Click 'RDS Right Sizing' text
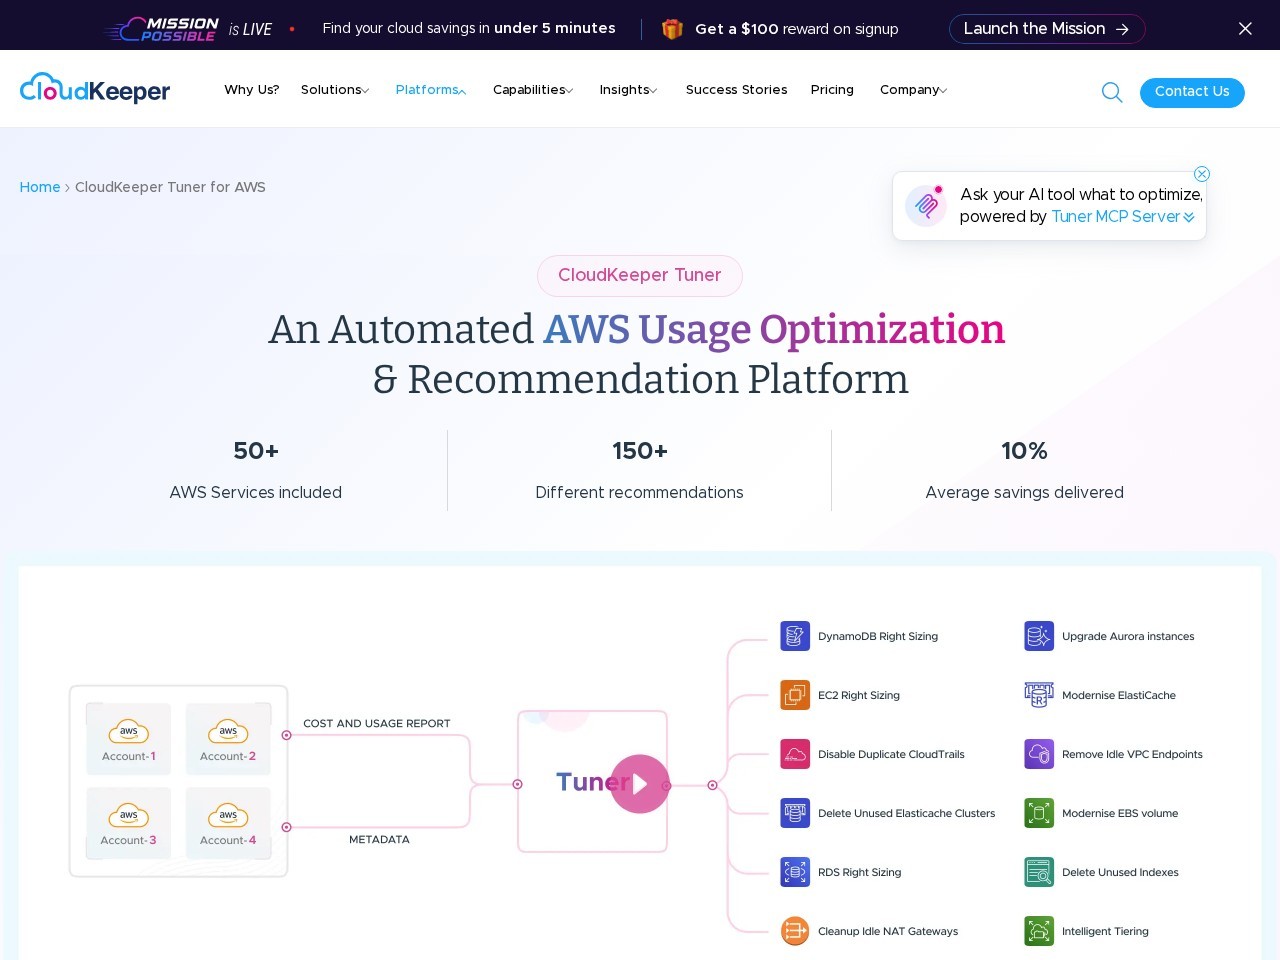The height and width of the screenshot is (960, 1280). click(860, 872)
